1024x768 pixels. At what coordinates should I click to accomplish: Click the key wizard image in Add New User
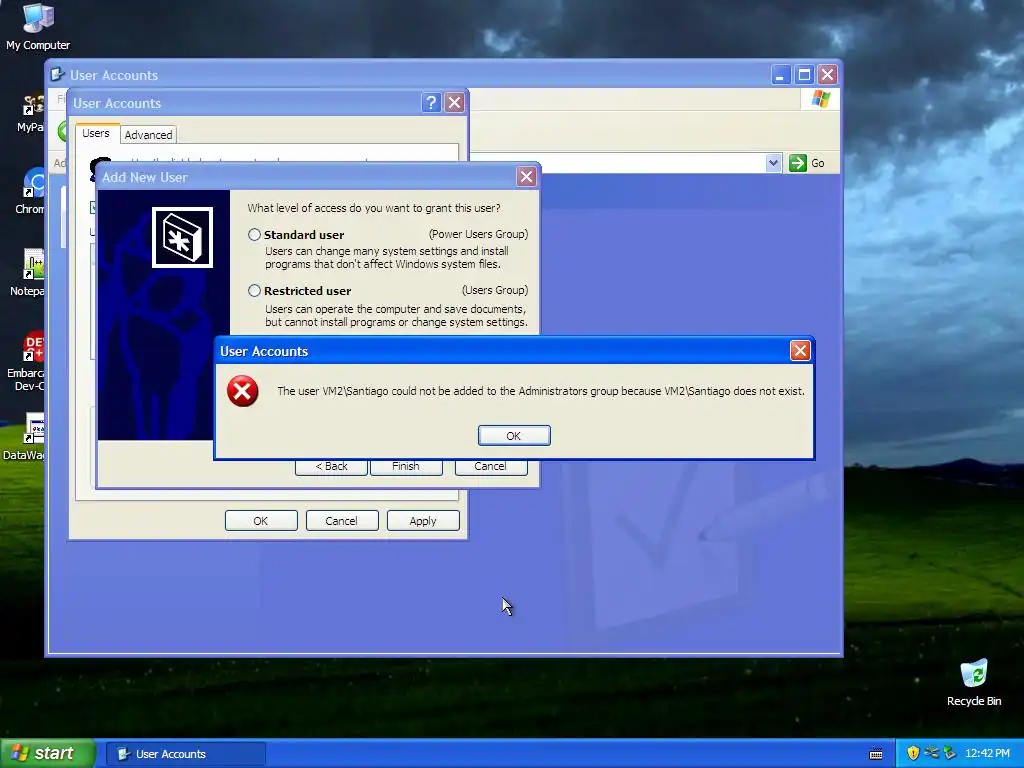coord(182,238)
